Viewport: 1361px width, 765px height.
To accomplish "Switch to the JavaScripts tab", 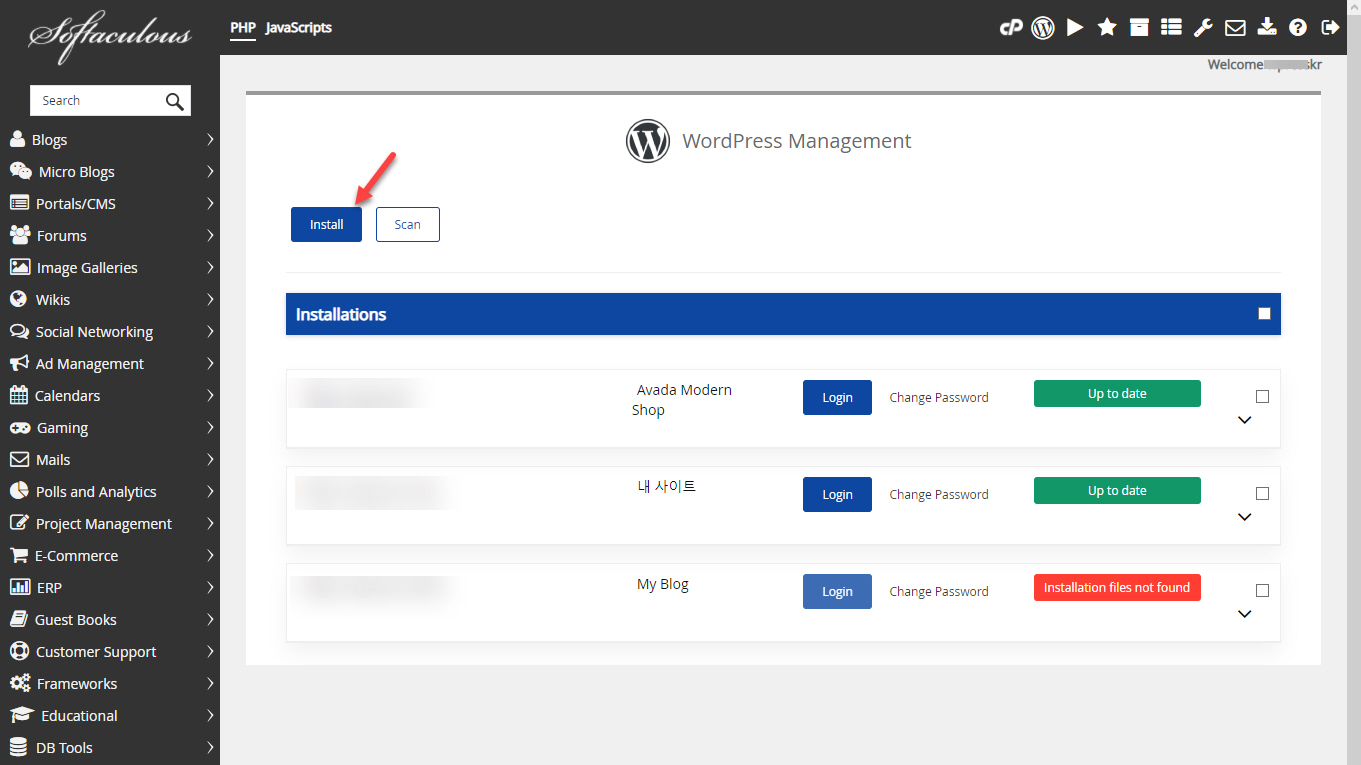I will (299, 28).
